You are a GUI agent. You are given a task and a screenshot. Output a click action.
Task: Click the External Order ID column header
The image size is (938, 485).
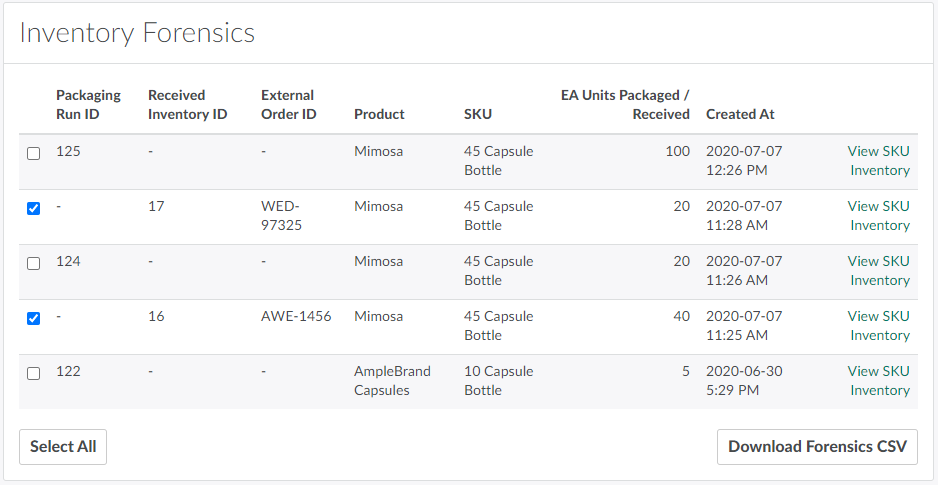coord(288,104)
